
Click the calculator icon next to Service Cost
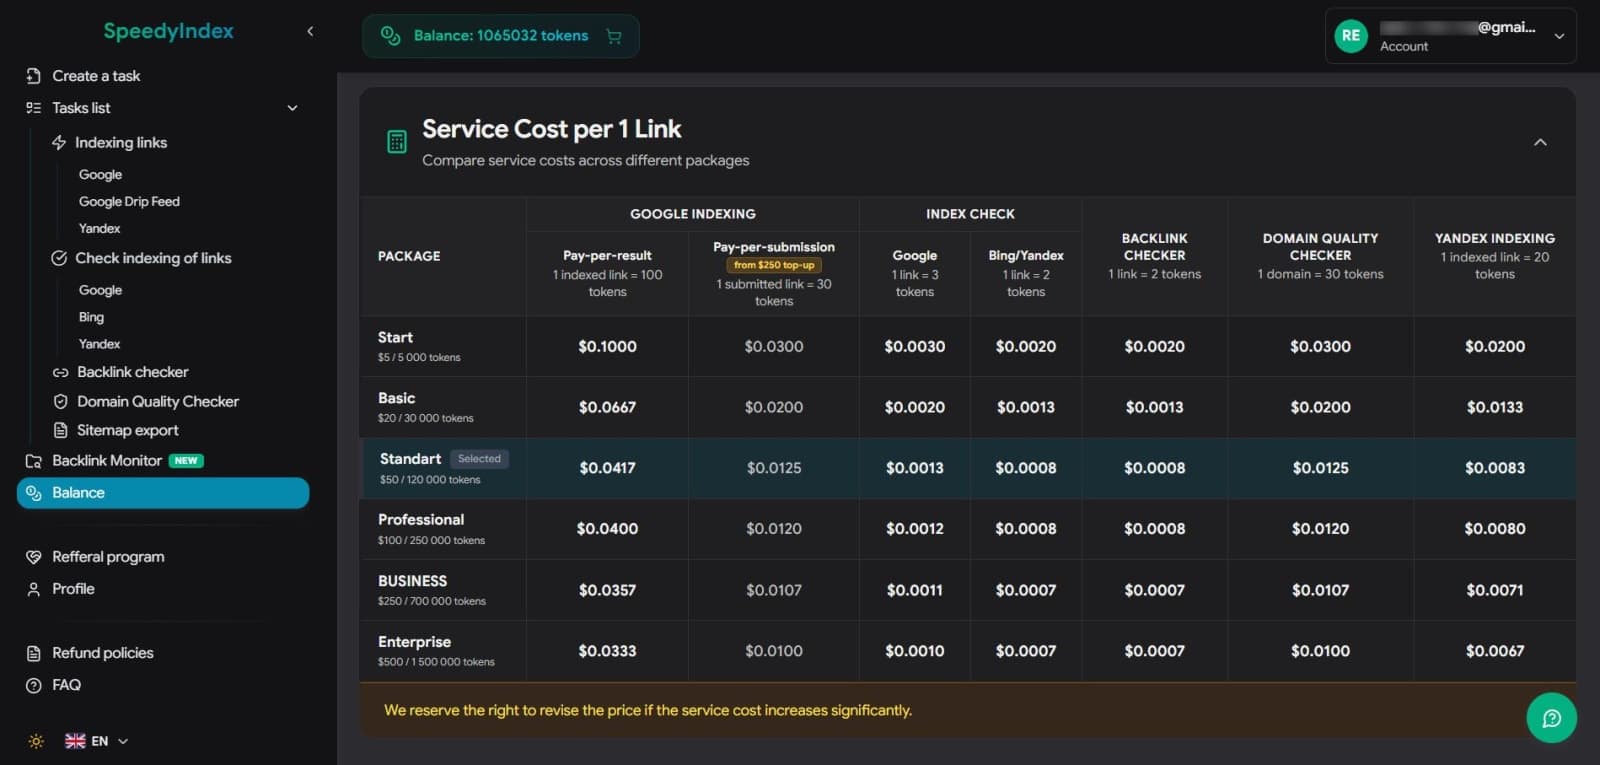[x=397, y=142]
